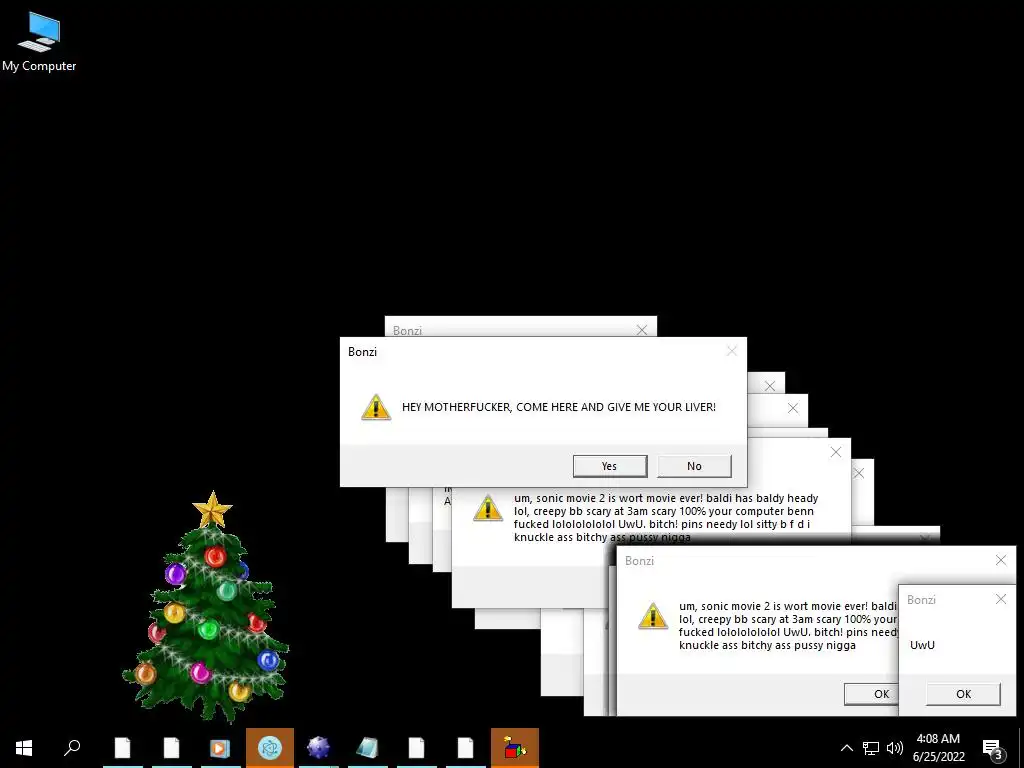Viewport: 1024px width, 768px height.
Task: Open the glass prism taskbar icon
Action: [368, 748]
